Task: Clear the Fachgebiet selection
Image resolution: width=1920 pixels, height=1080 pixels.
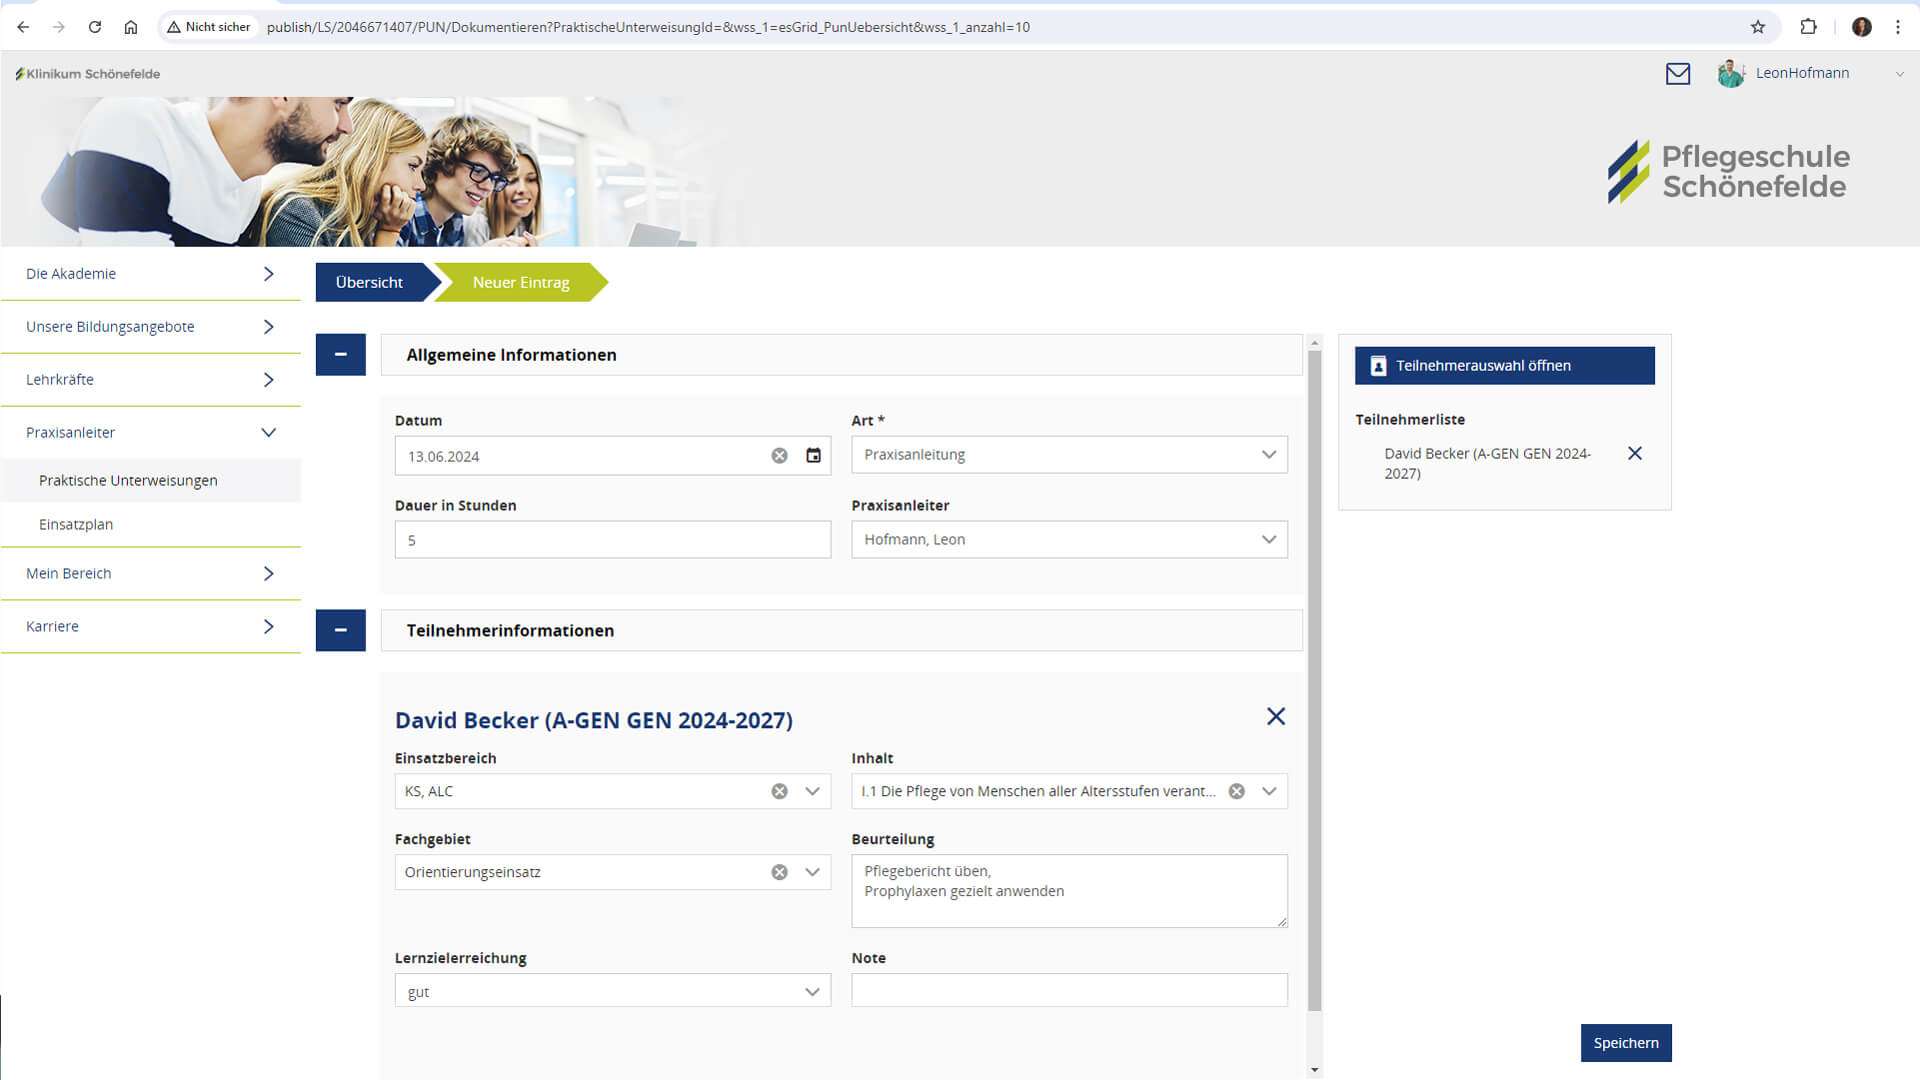Action: [779, 872]
